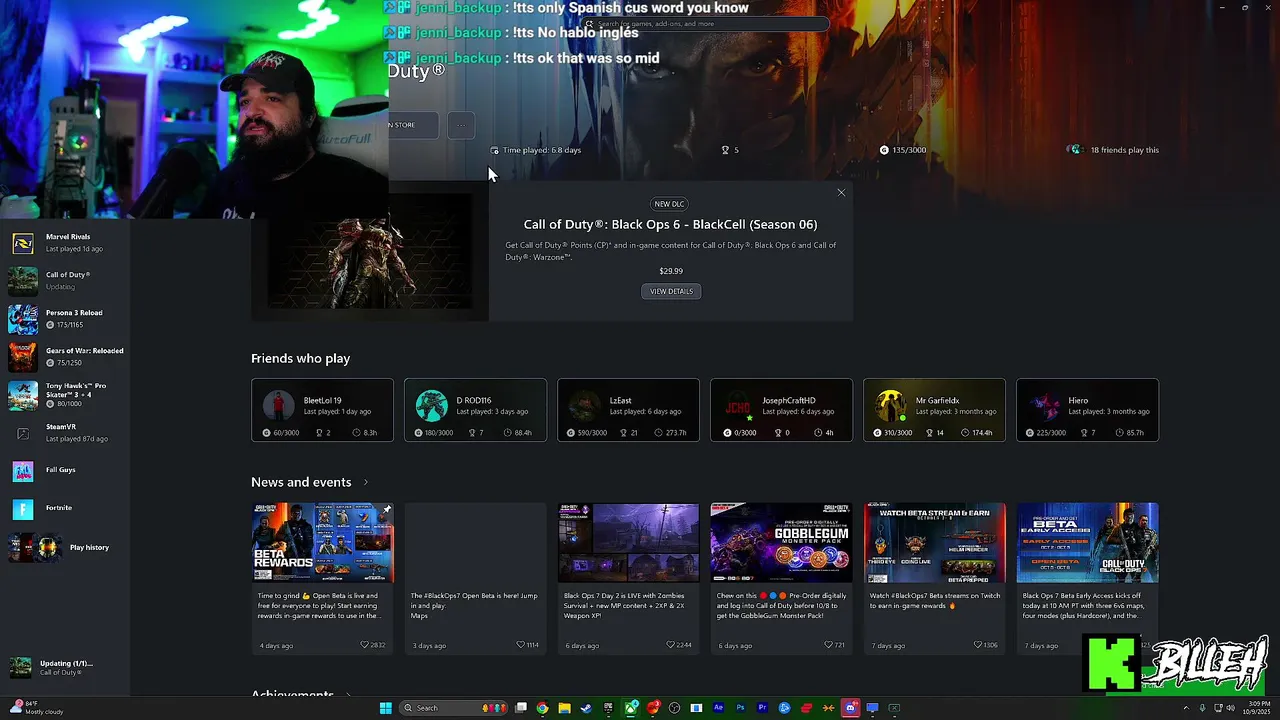
Task: Open the #BlackOps7 Open Beta news post
Action: click(475, 578)
